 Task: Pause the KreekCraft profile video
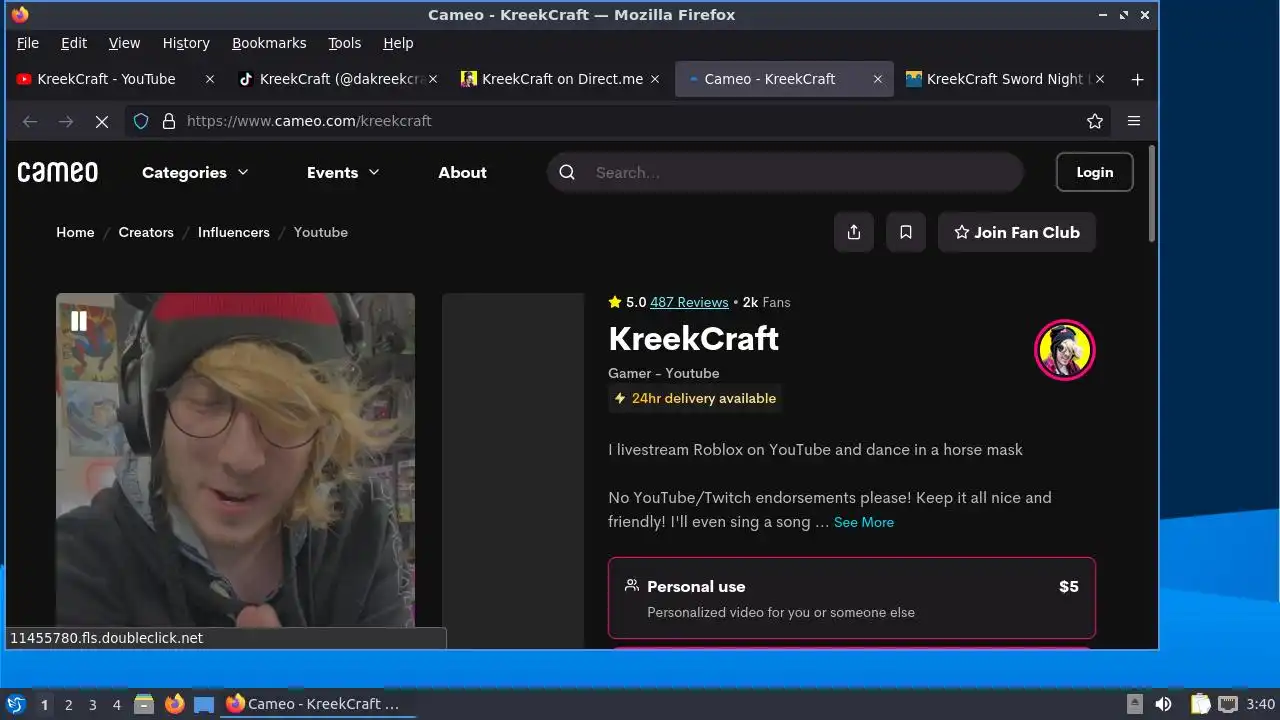79,321
